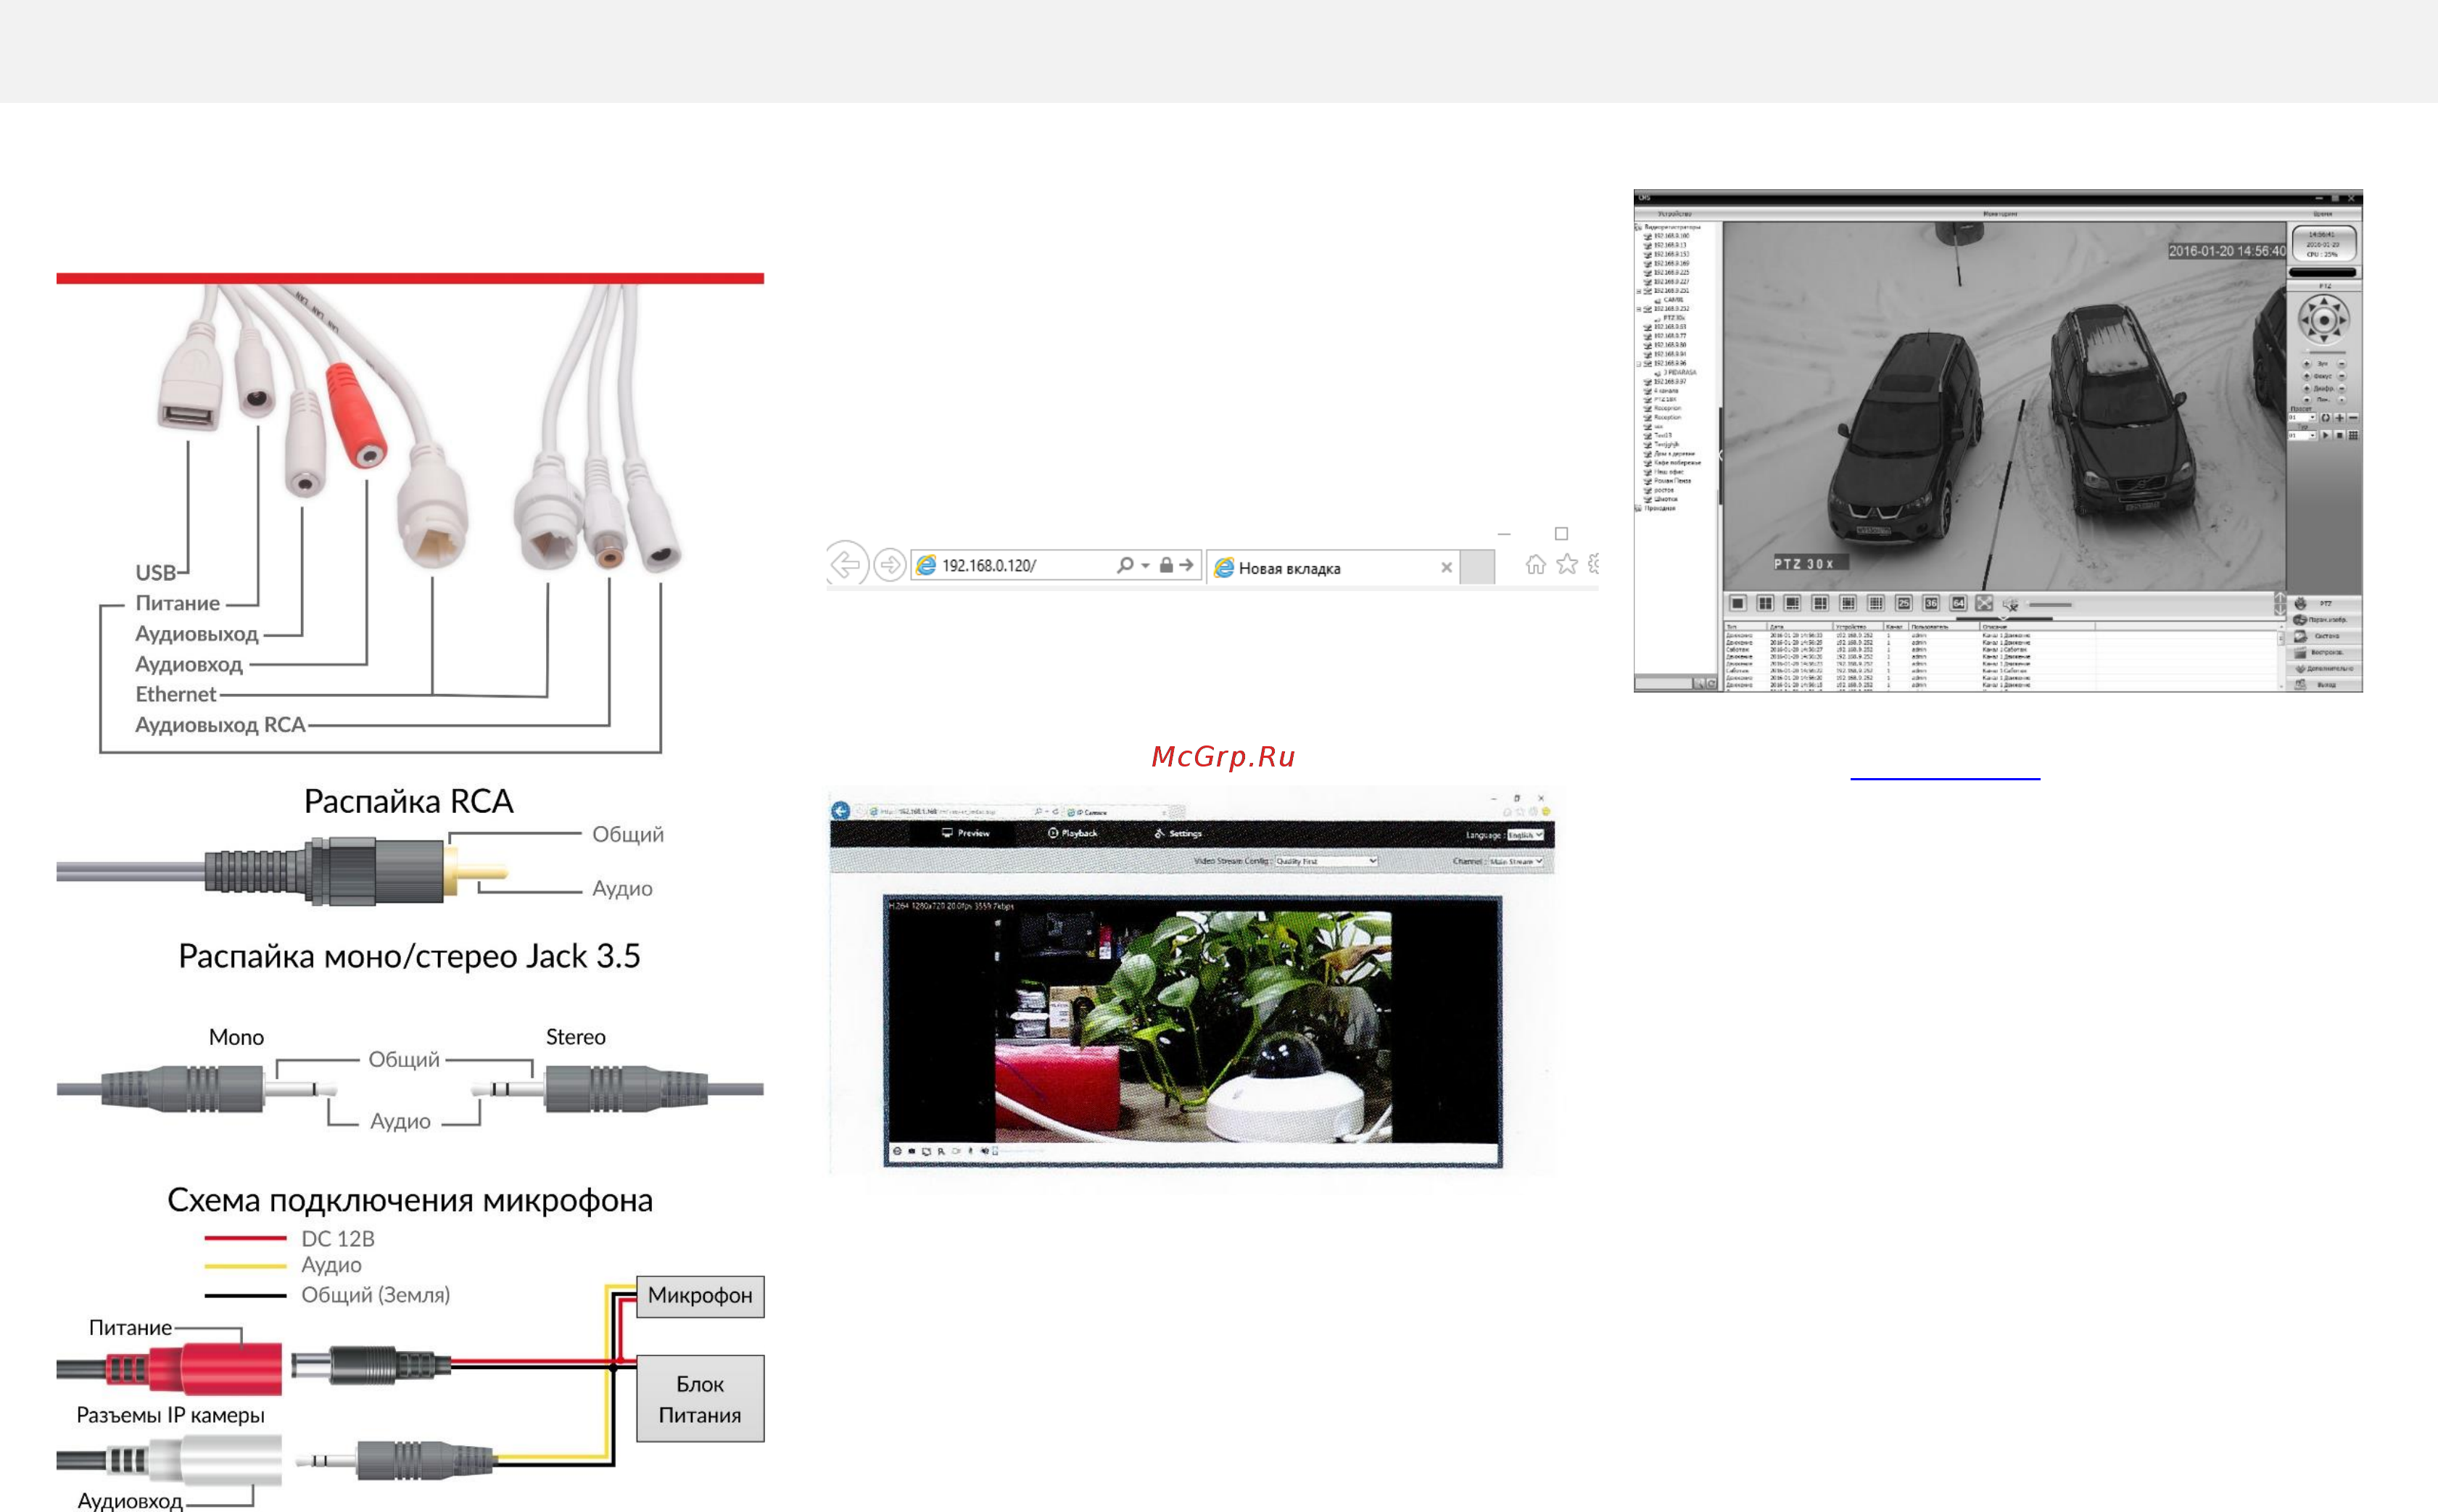Decrease zoom with minus next to Зум
Screen dimensions: 2438x1512
2342,364
